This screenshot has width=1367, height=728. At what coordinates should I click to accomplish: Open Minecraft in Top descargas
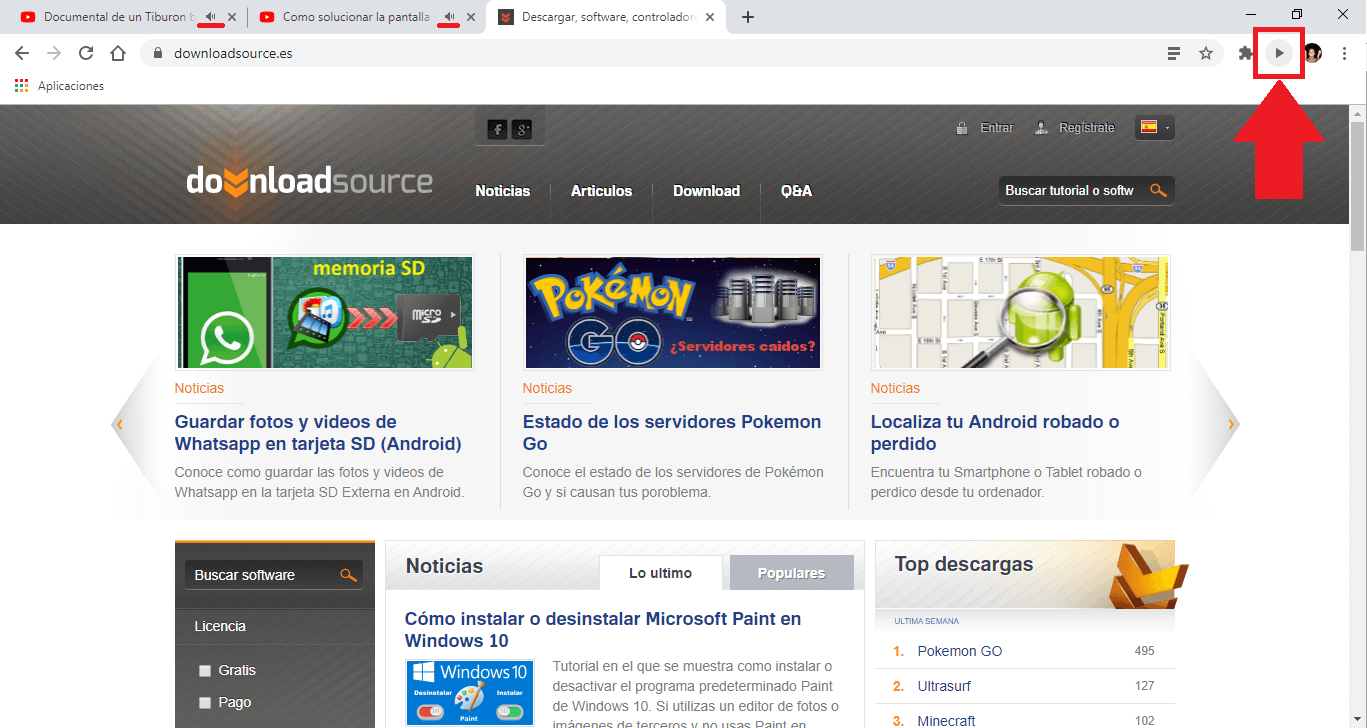pos(947,720)
